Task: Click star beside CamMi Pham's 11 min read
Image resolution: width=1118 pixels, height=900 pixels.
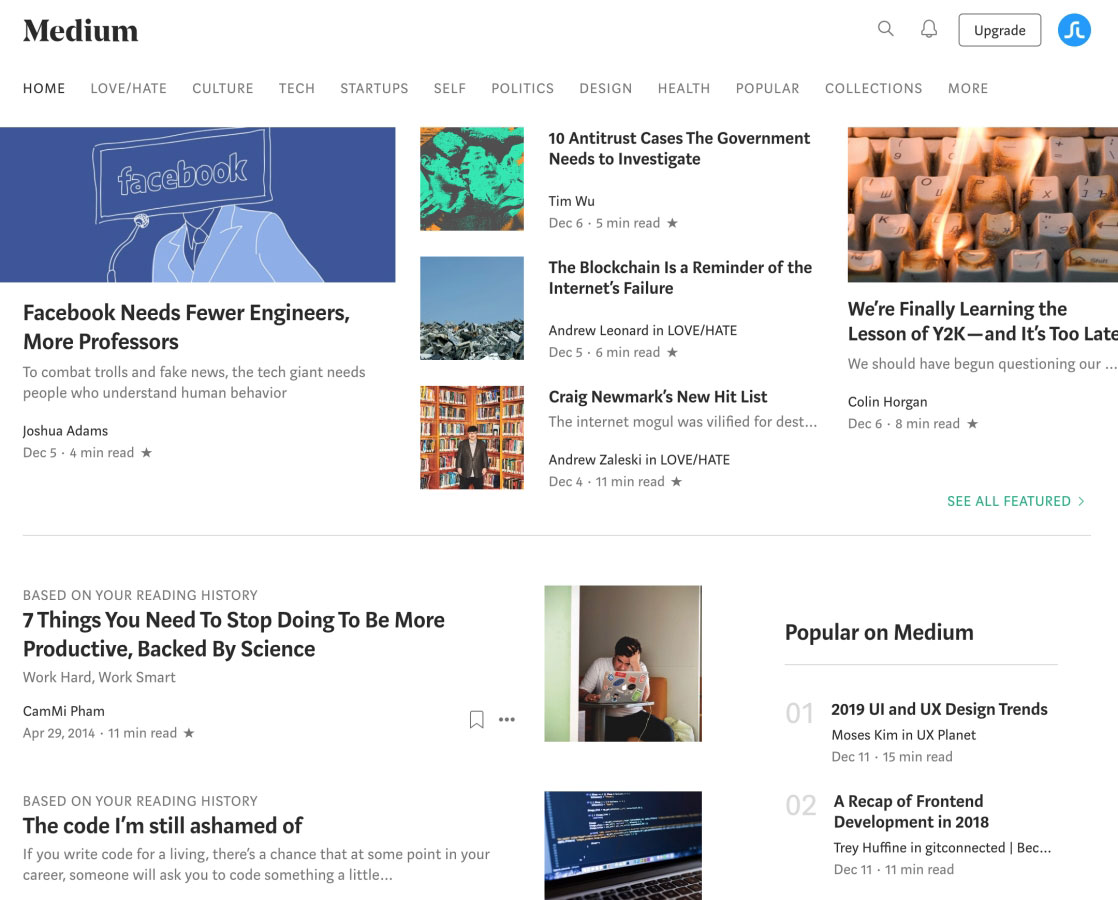Action: point(189,732)
